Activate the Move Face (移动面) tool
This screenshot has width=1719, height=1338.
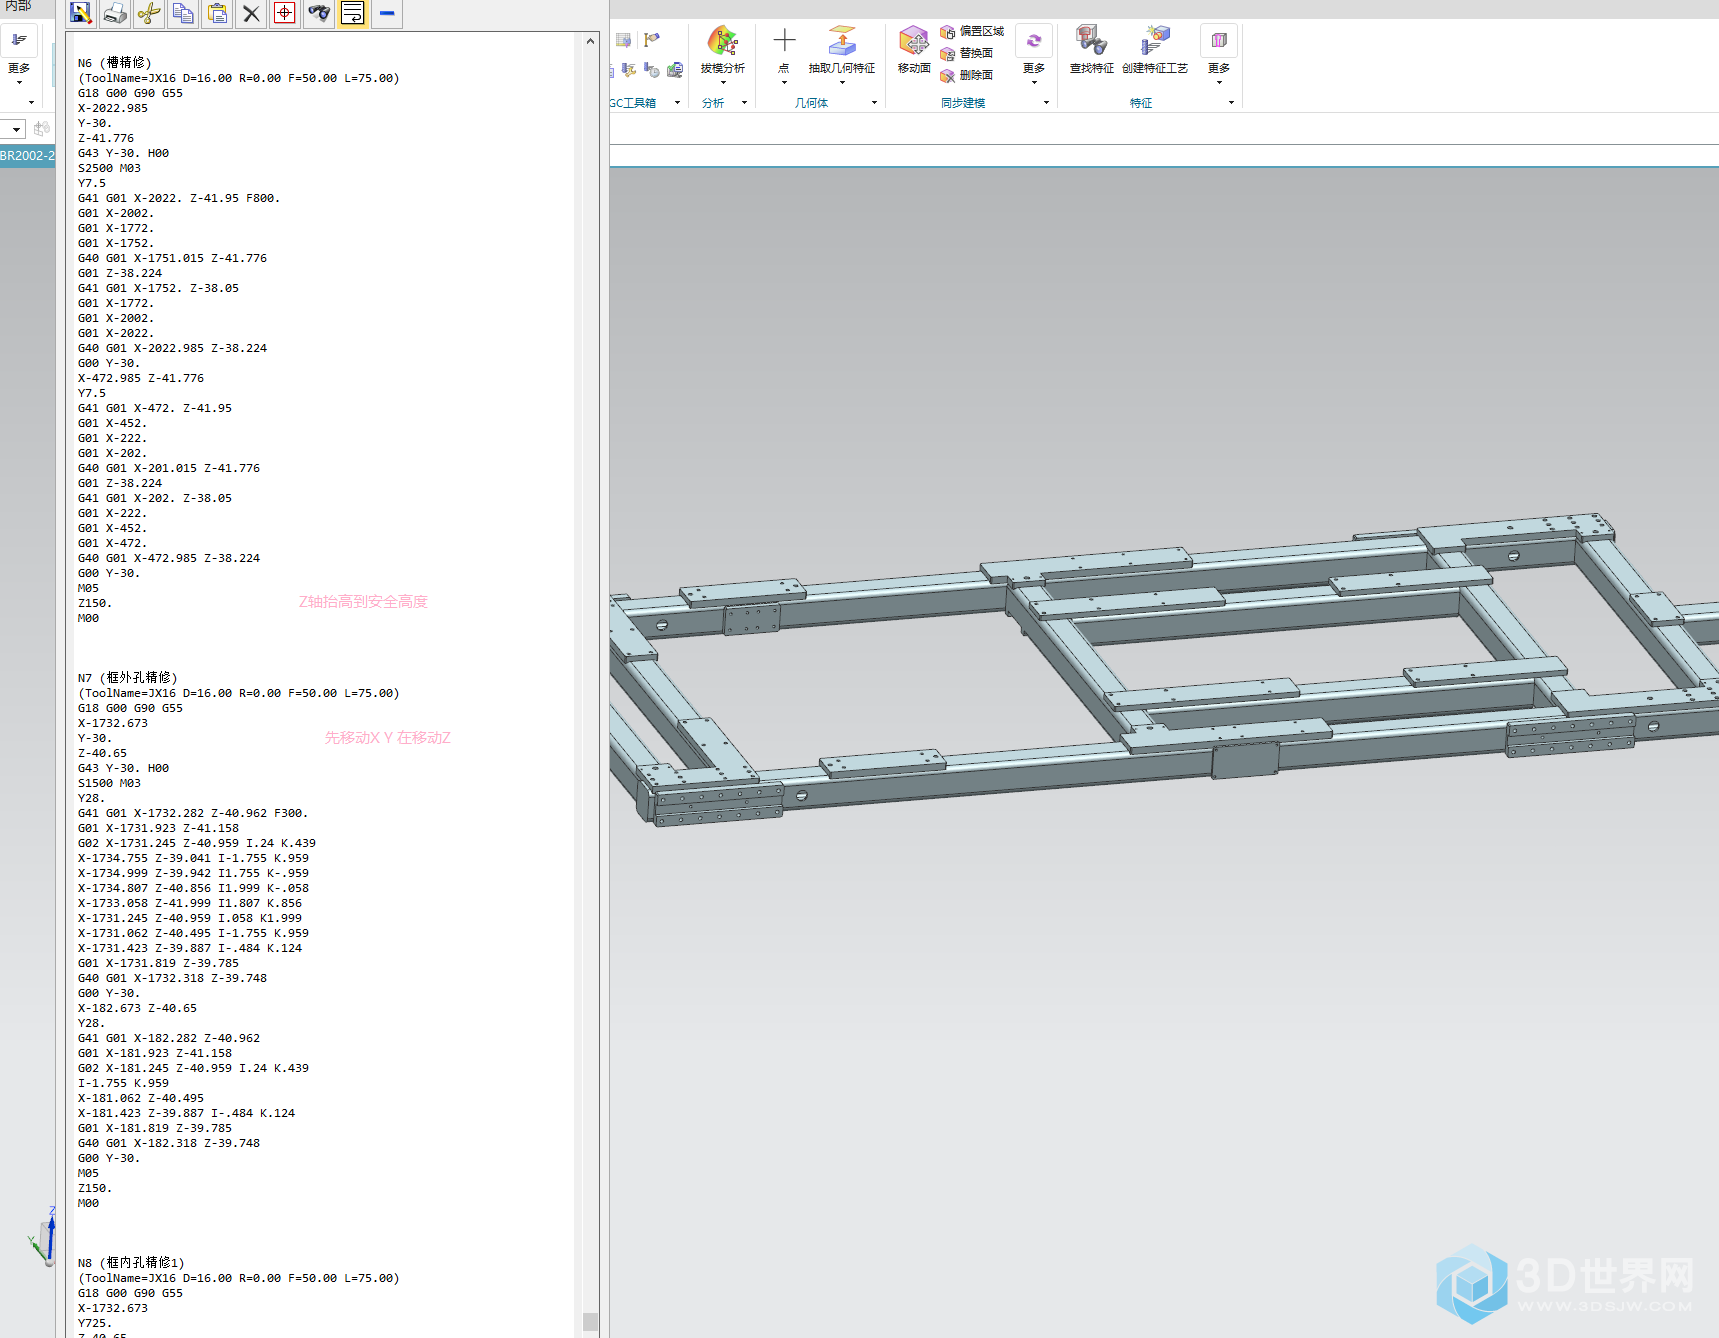point(914,49)
